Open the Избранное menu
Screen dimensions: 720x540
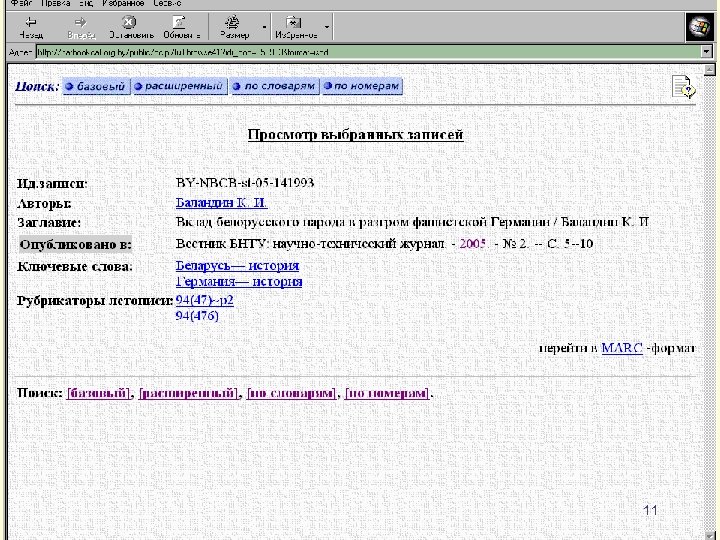click(124, 3)
